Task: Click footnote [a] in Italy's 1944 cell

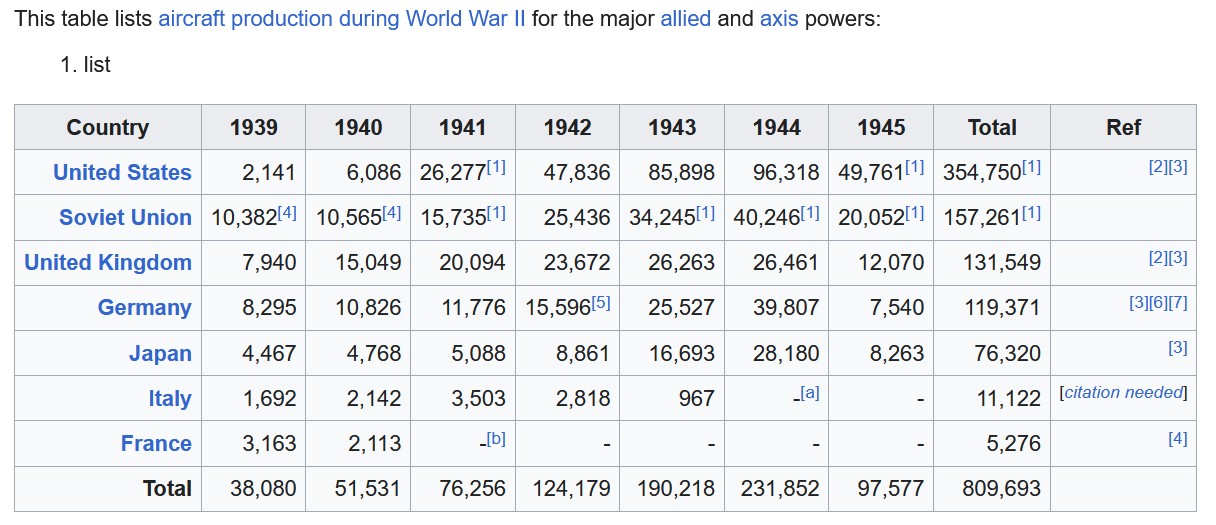Action: pyautogui.click(x=809, y=392)
